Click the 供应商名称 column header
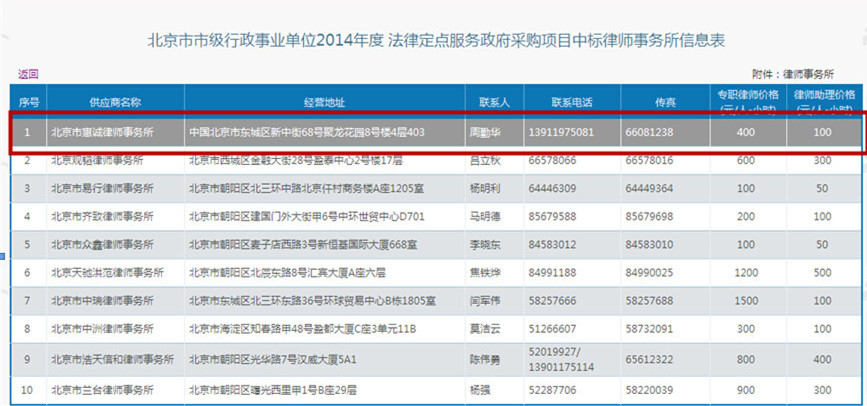 click(114, 102)
